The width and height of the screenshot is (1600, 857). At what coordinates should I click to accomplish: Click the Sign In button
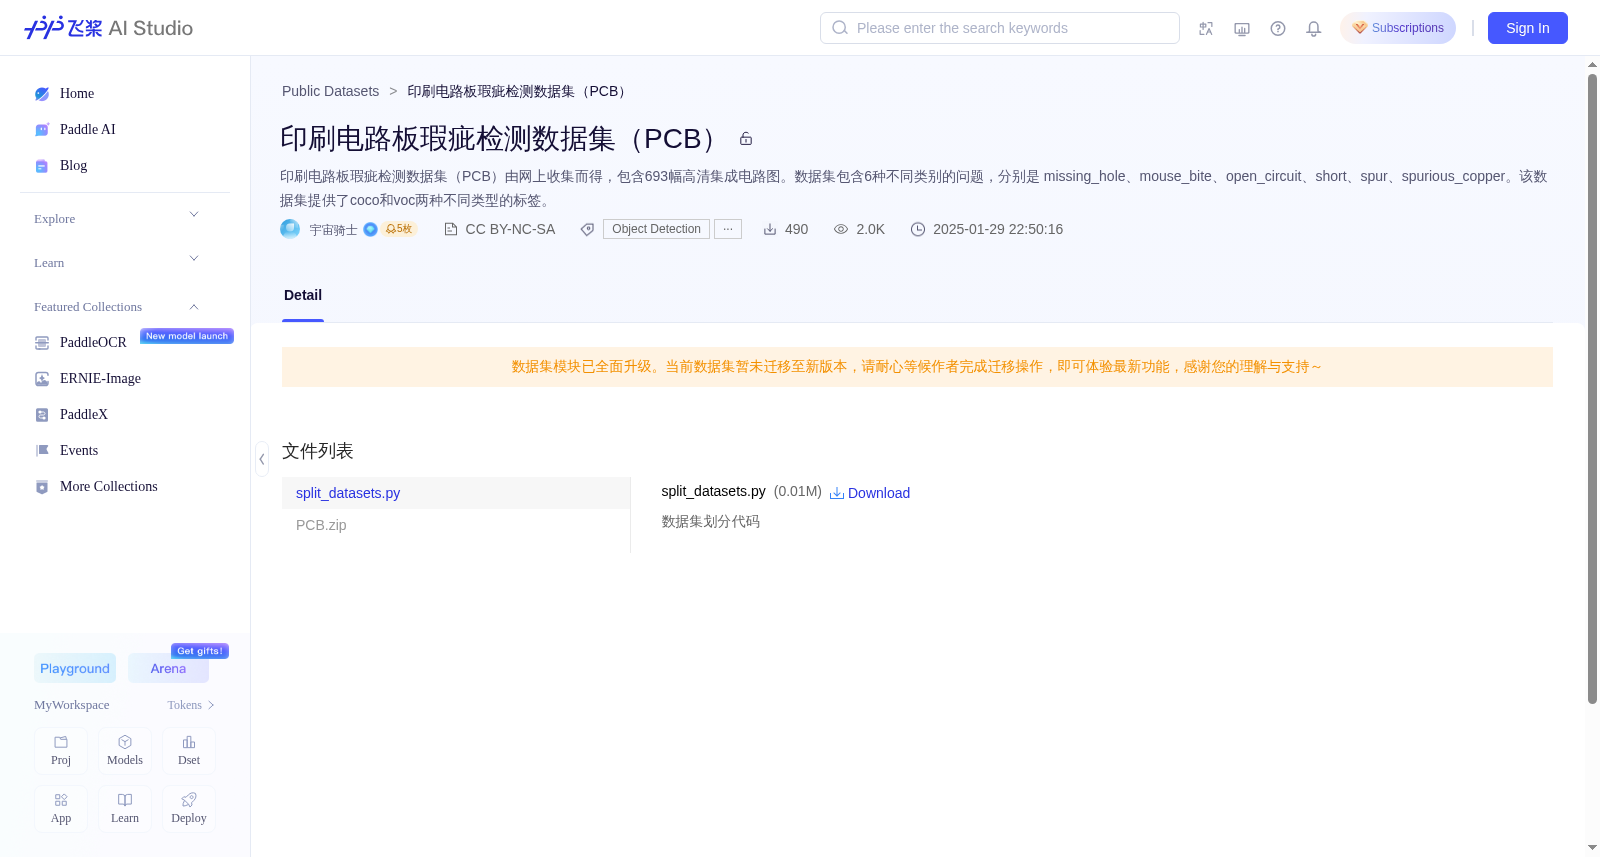[x=1528, y=28]
